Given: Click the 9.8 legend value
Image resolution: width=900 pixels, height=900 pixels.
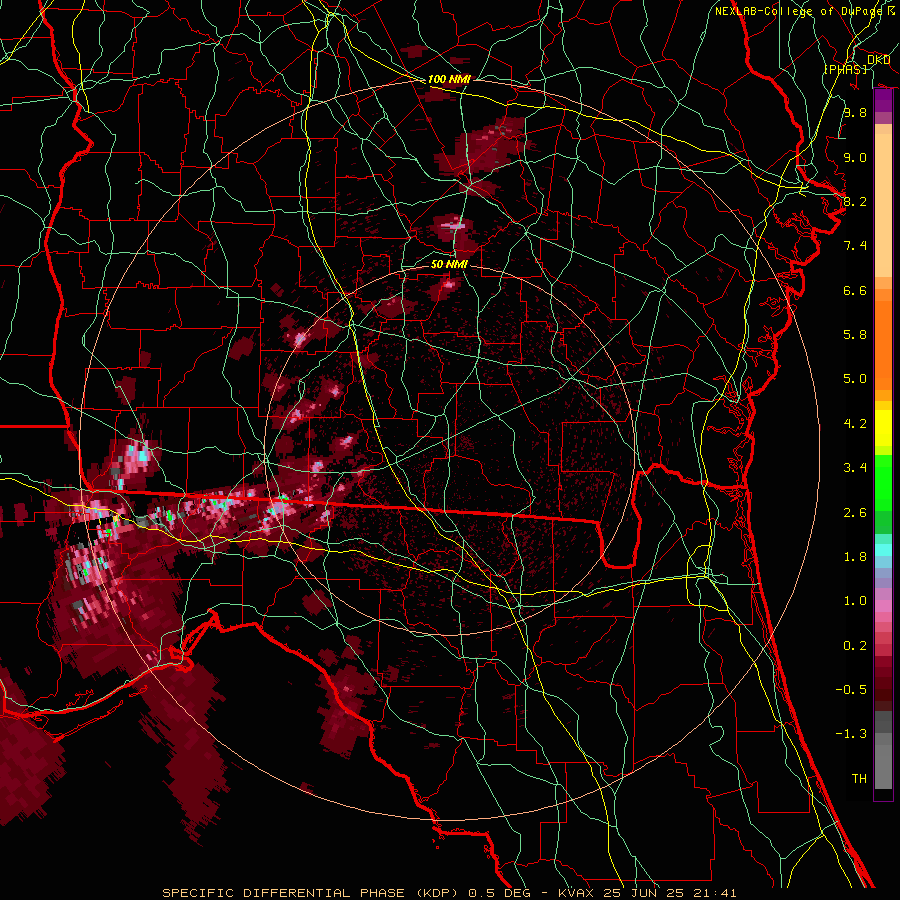Looking at the screenshot, I should [855, 112].
